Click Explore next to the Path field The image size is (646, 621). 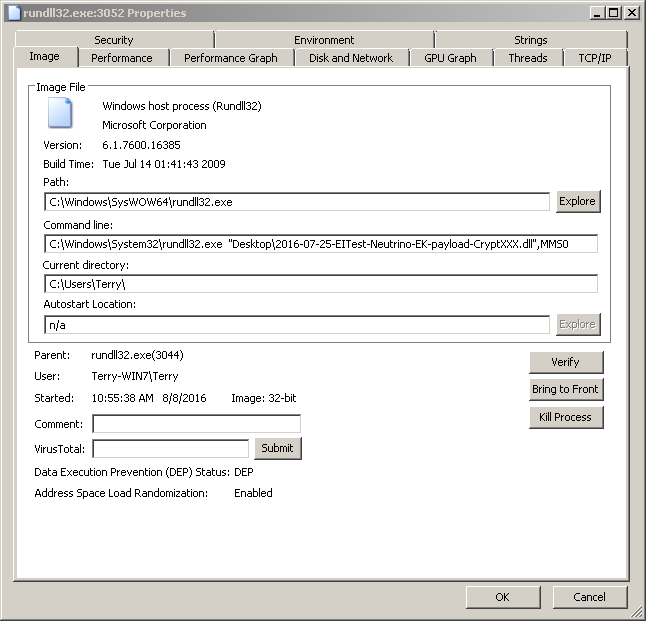pos(578,201)
